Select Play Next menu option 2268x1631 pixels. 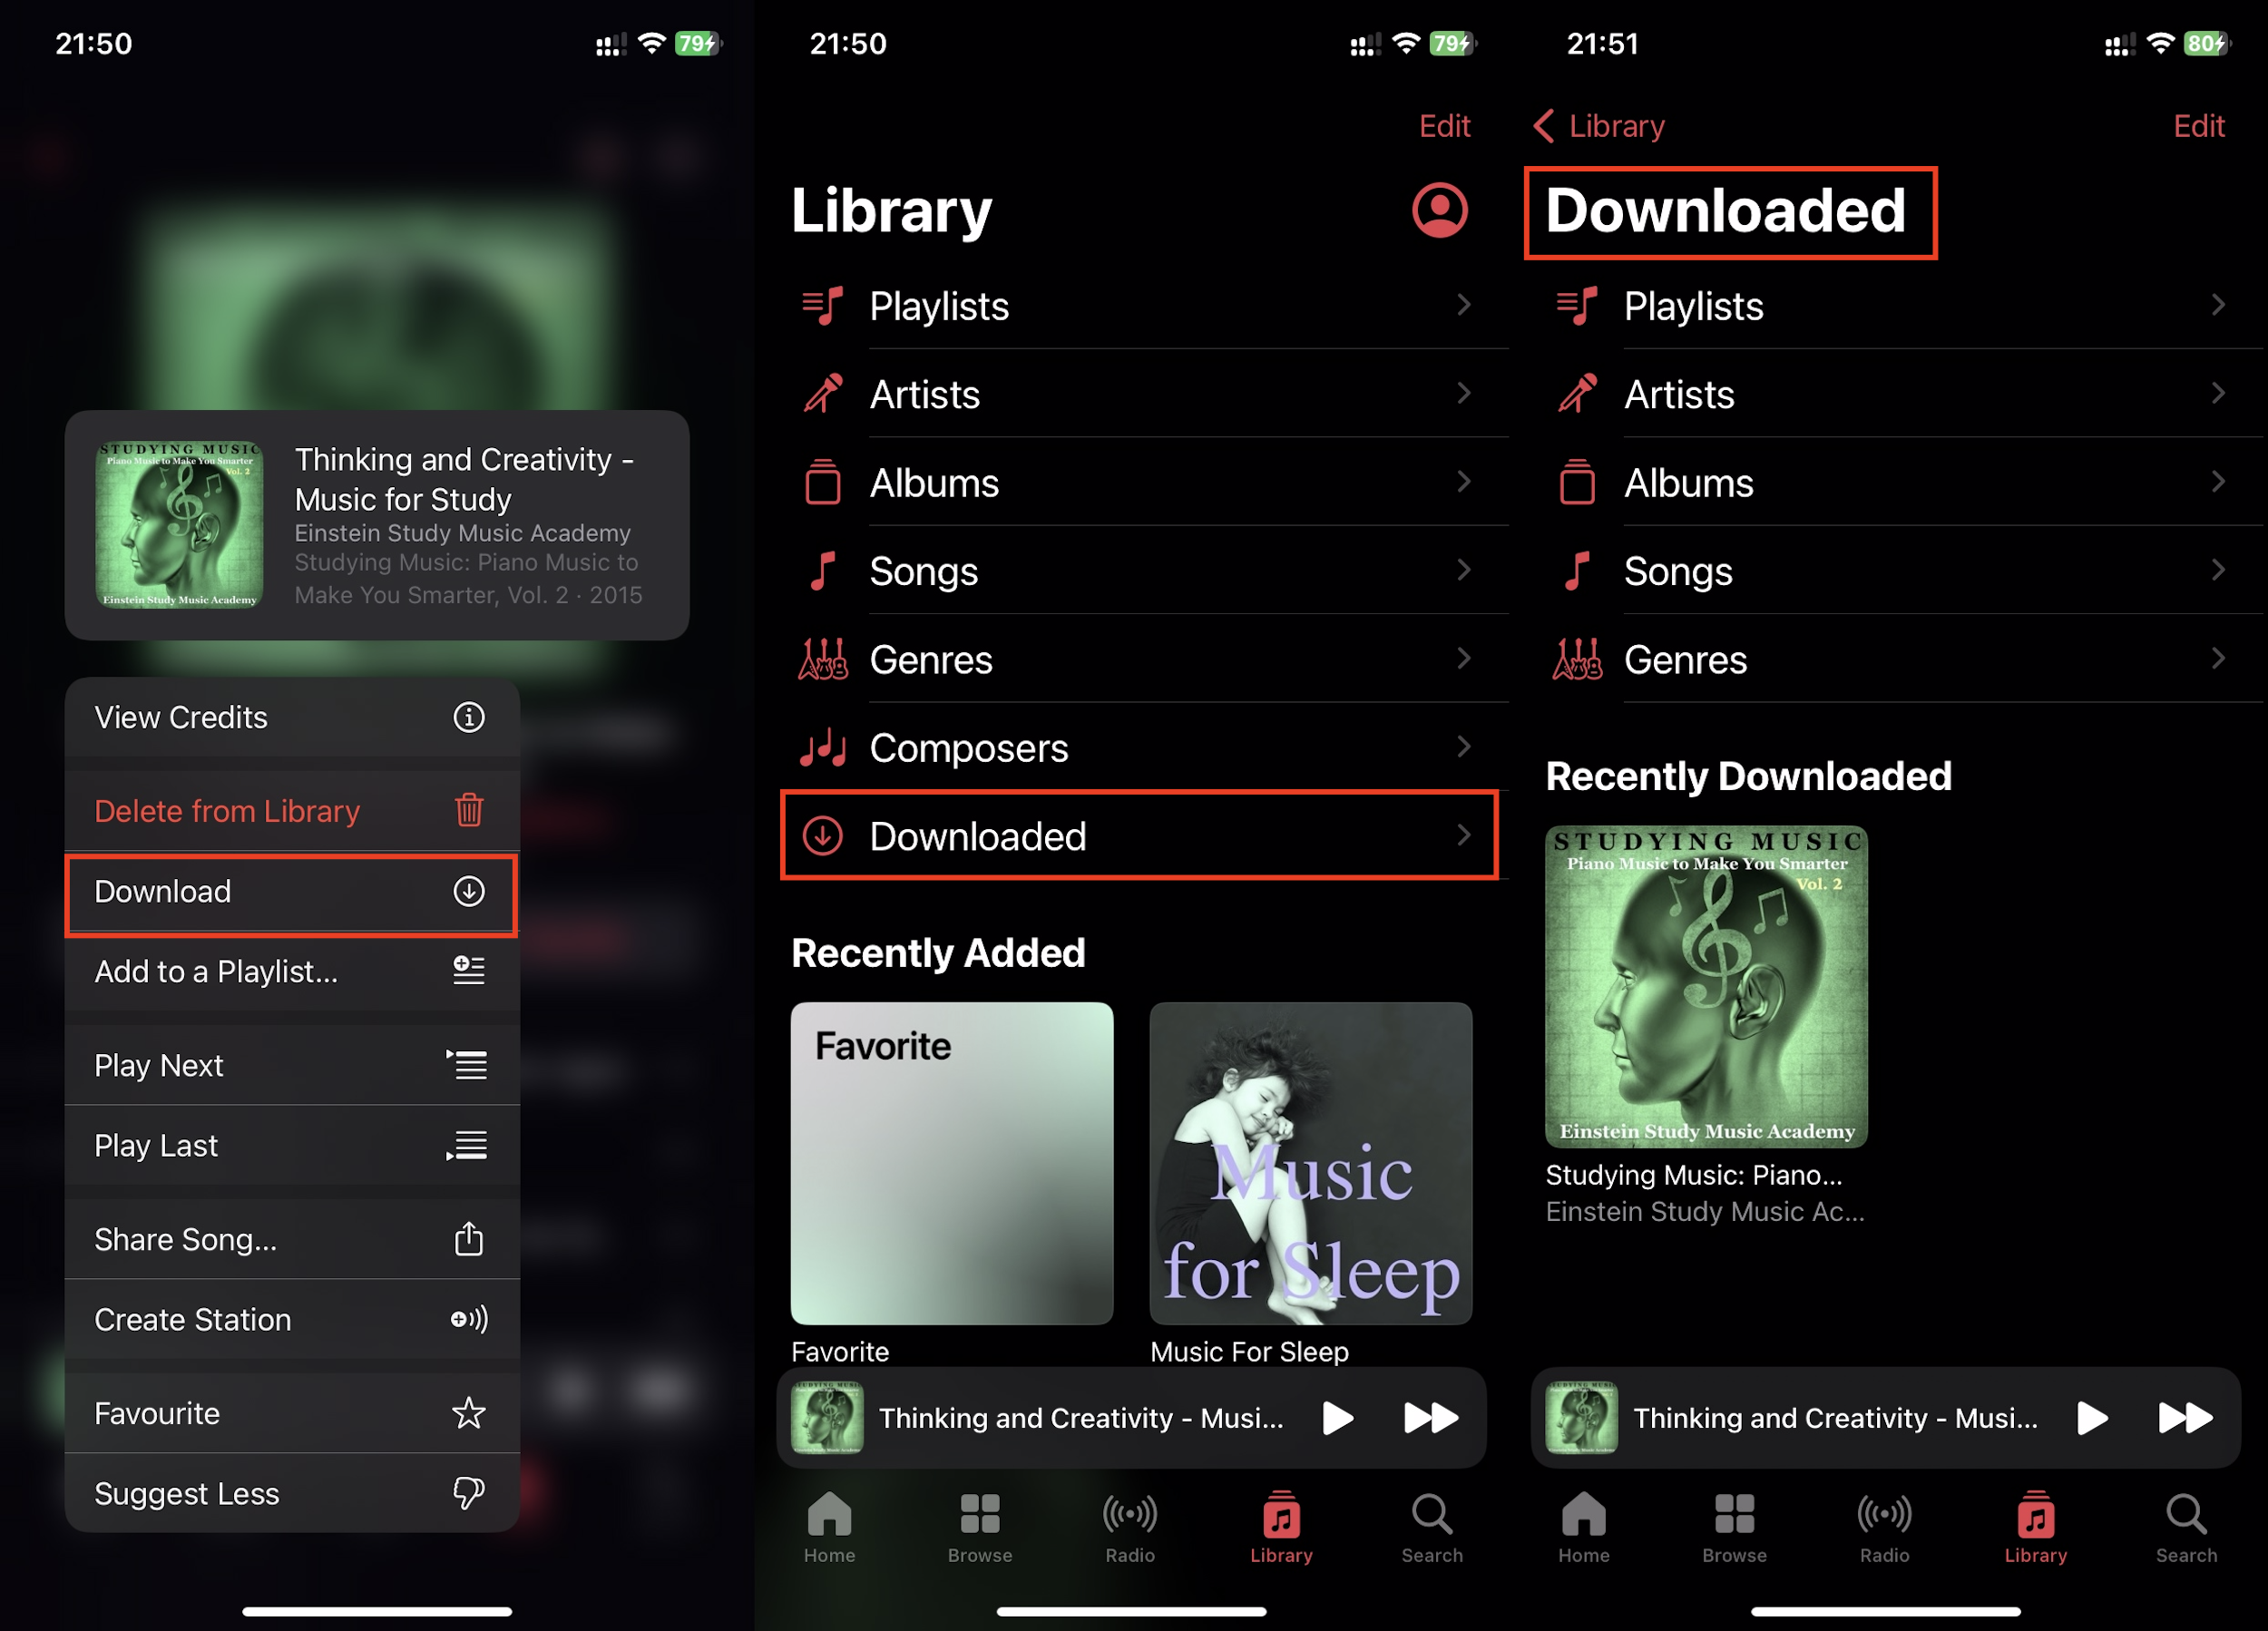click(x=287, y=1064)
